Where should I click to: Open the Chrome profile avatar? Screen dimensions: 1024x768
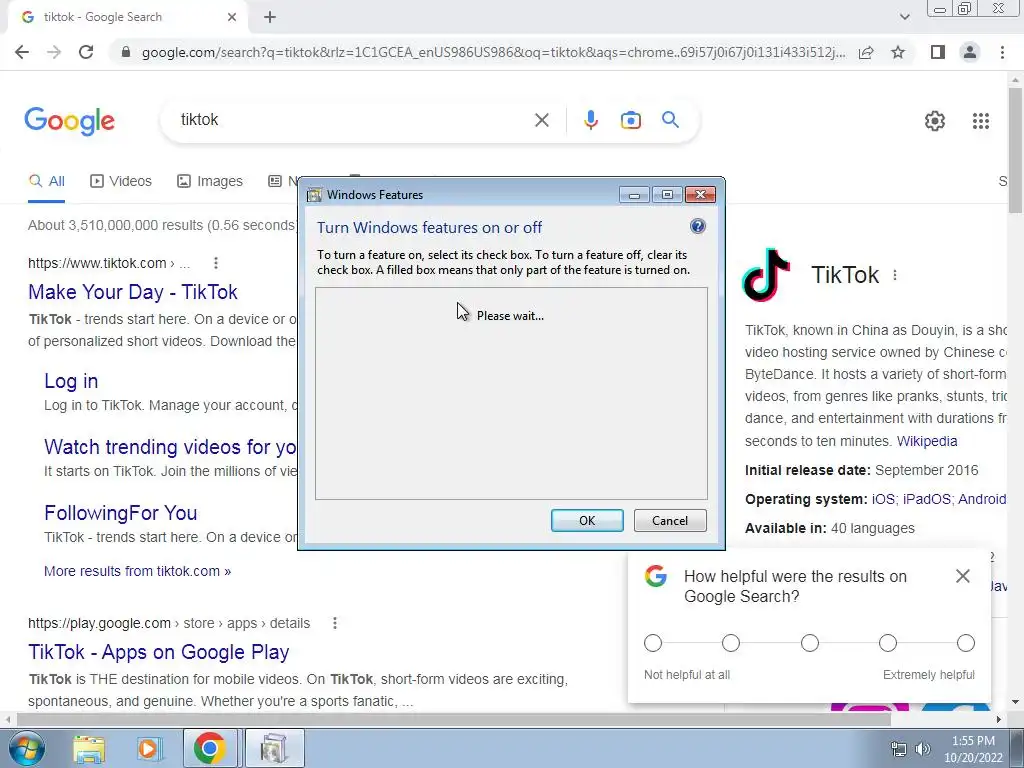pyautogui.click(x=970, y=52)
